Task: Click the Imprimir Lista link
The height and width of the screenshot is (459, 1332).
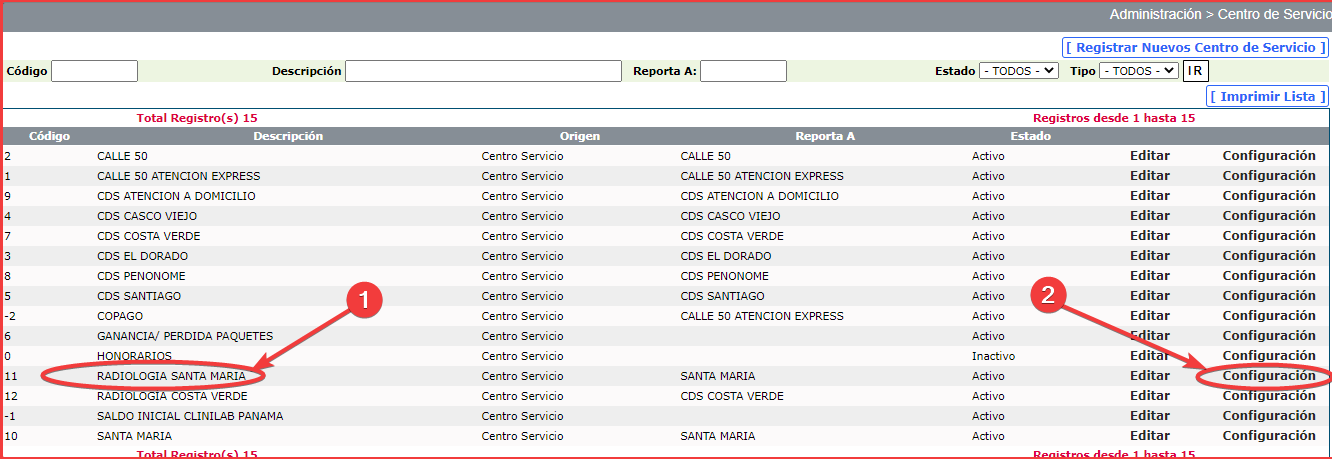Action: [x=1268, y=96]
